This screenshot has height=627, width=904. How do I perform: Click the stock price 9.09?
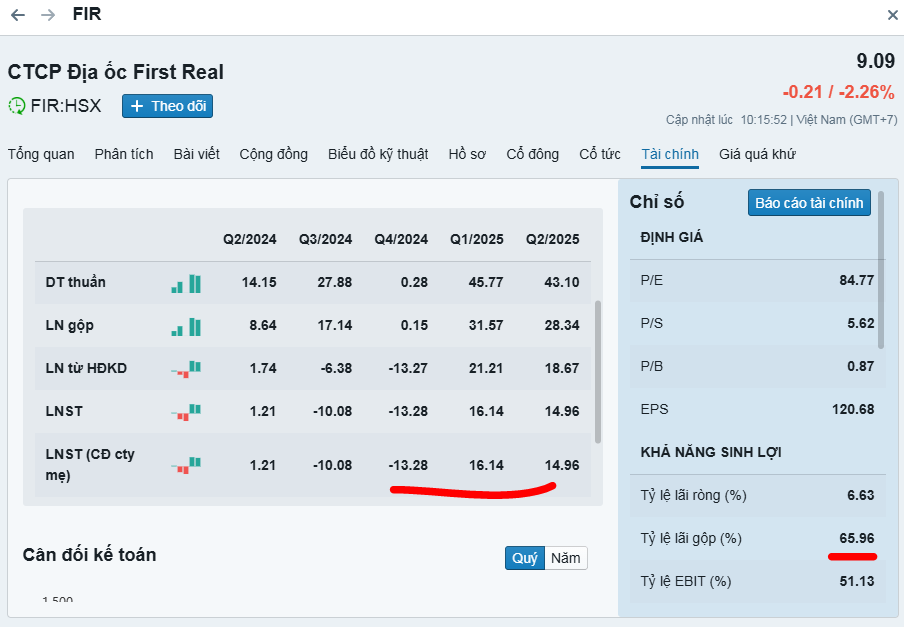point(875,61)
